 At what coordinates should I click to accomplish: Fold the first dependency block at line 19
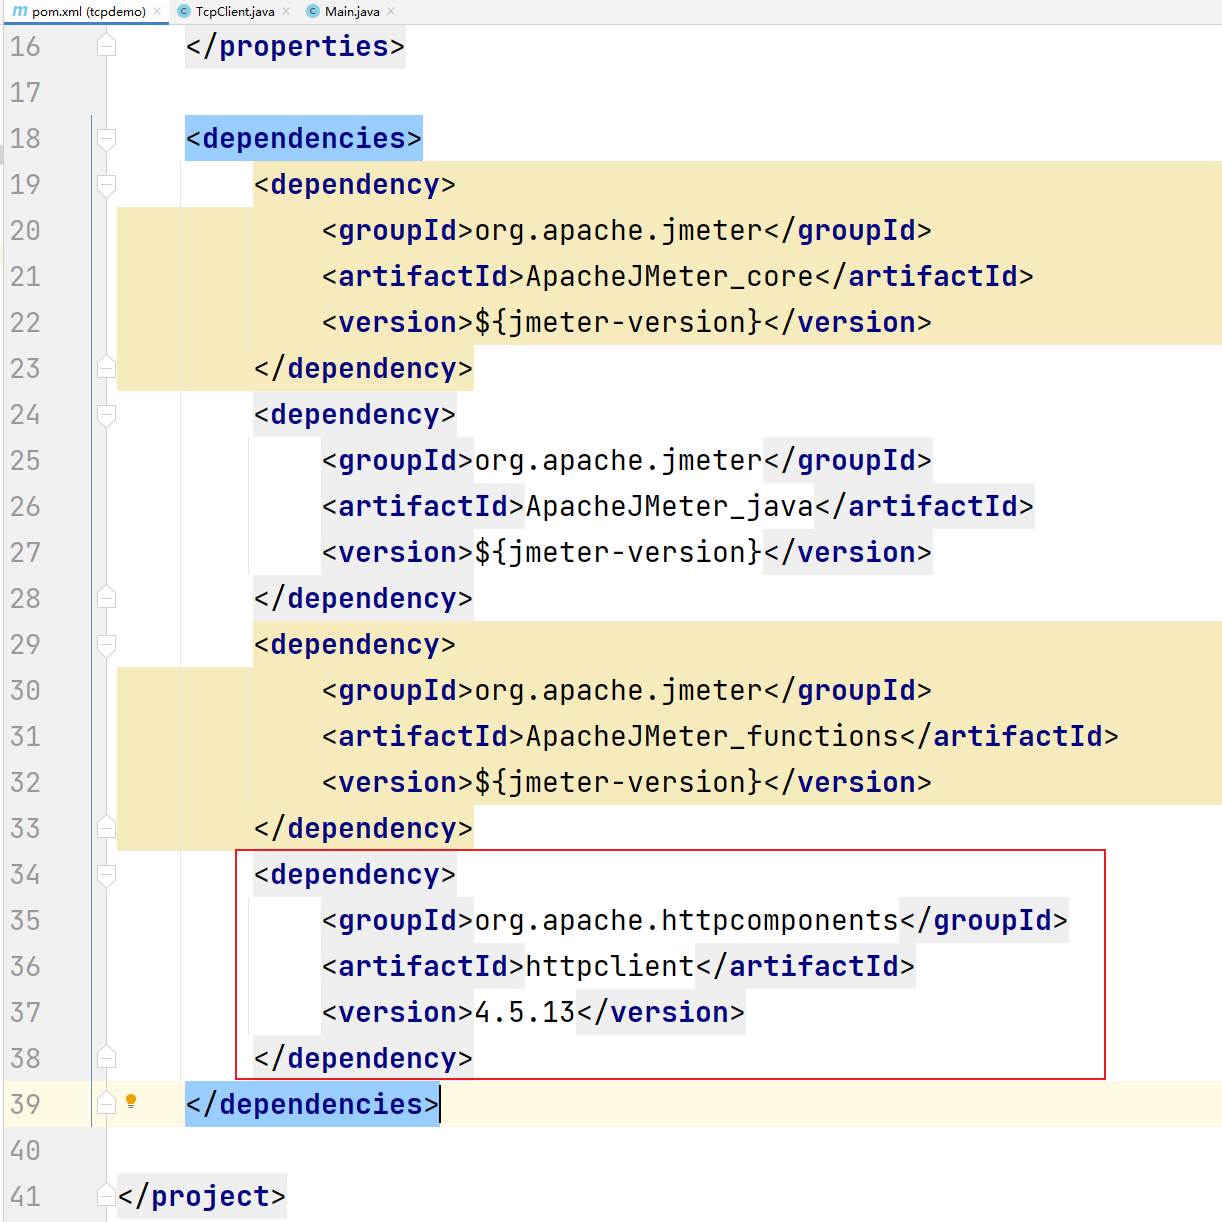pyautogui.click(x=106, y=184)
